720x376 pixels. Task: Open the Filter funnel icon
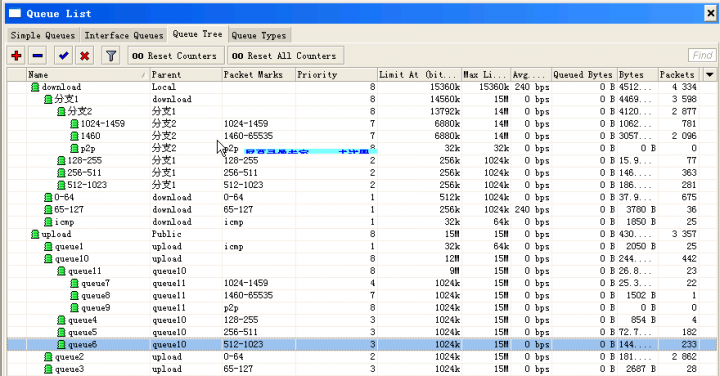[x=111, y=56]
